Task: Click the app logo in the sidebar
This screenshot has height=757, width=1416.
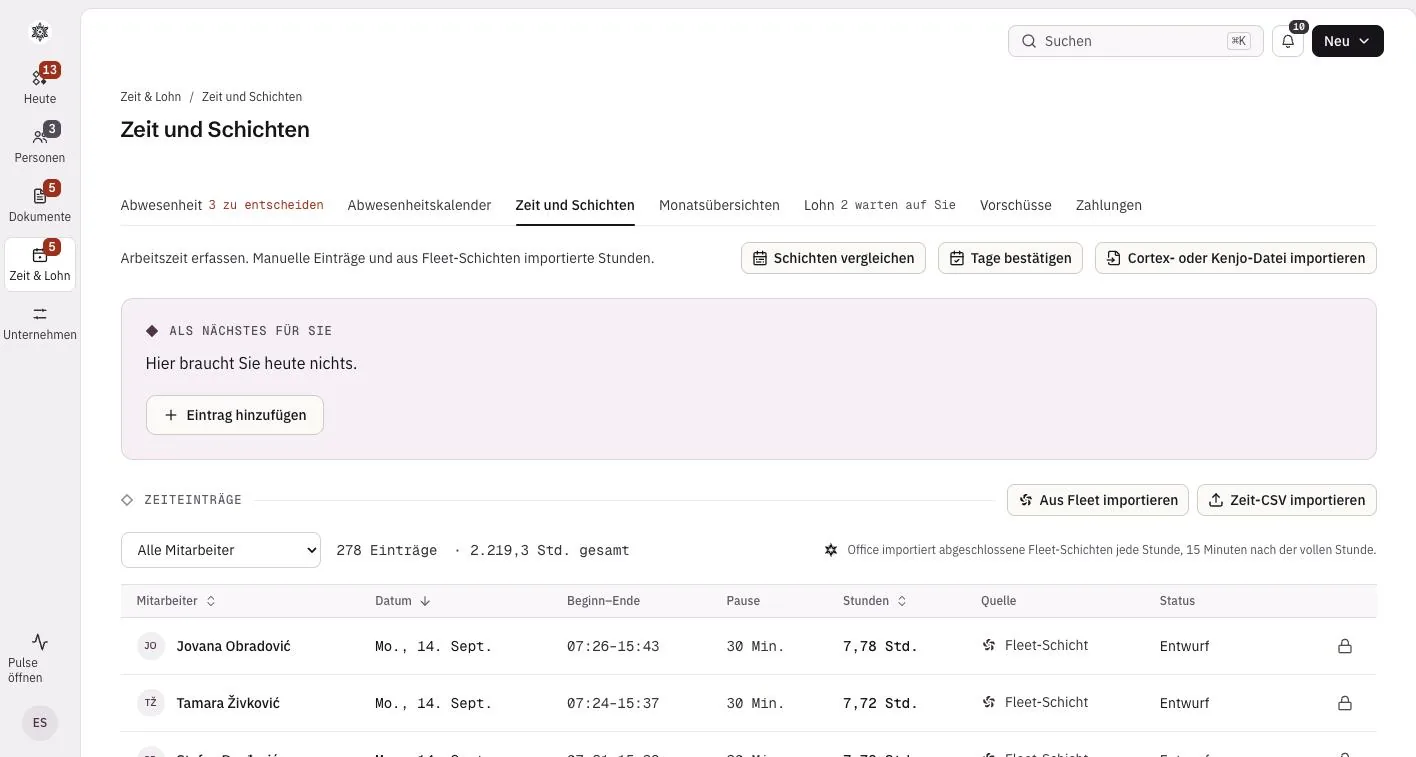Action: [x=40, y=32]
